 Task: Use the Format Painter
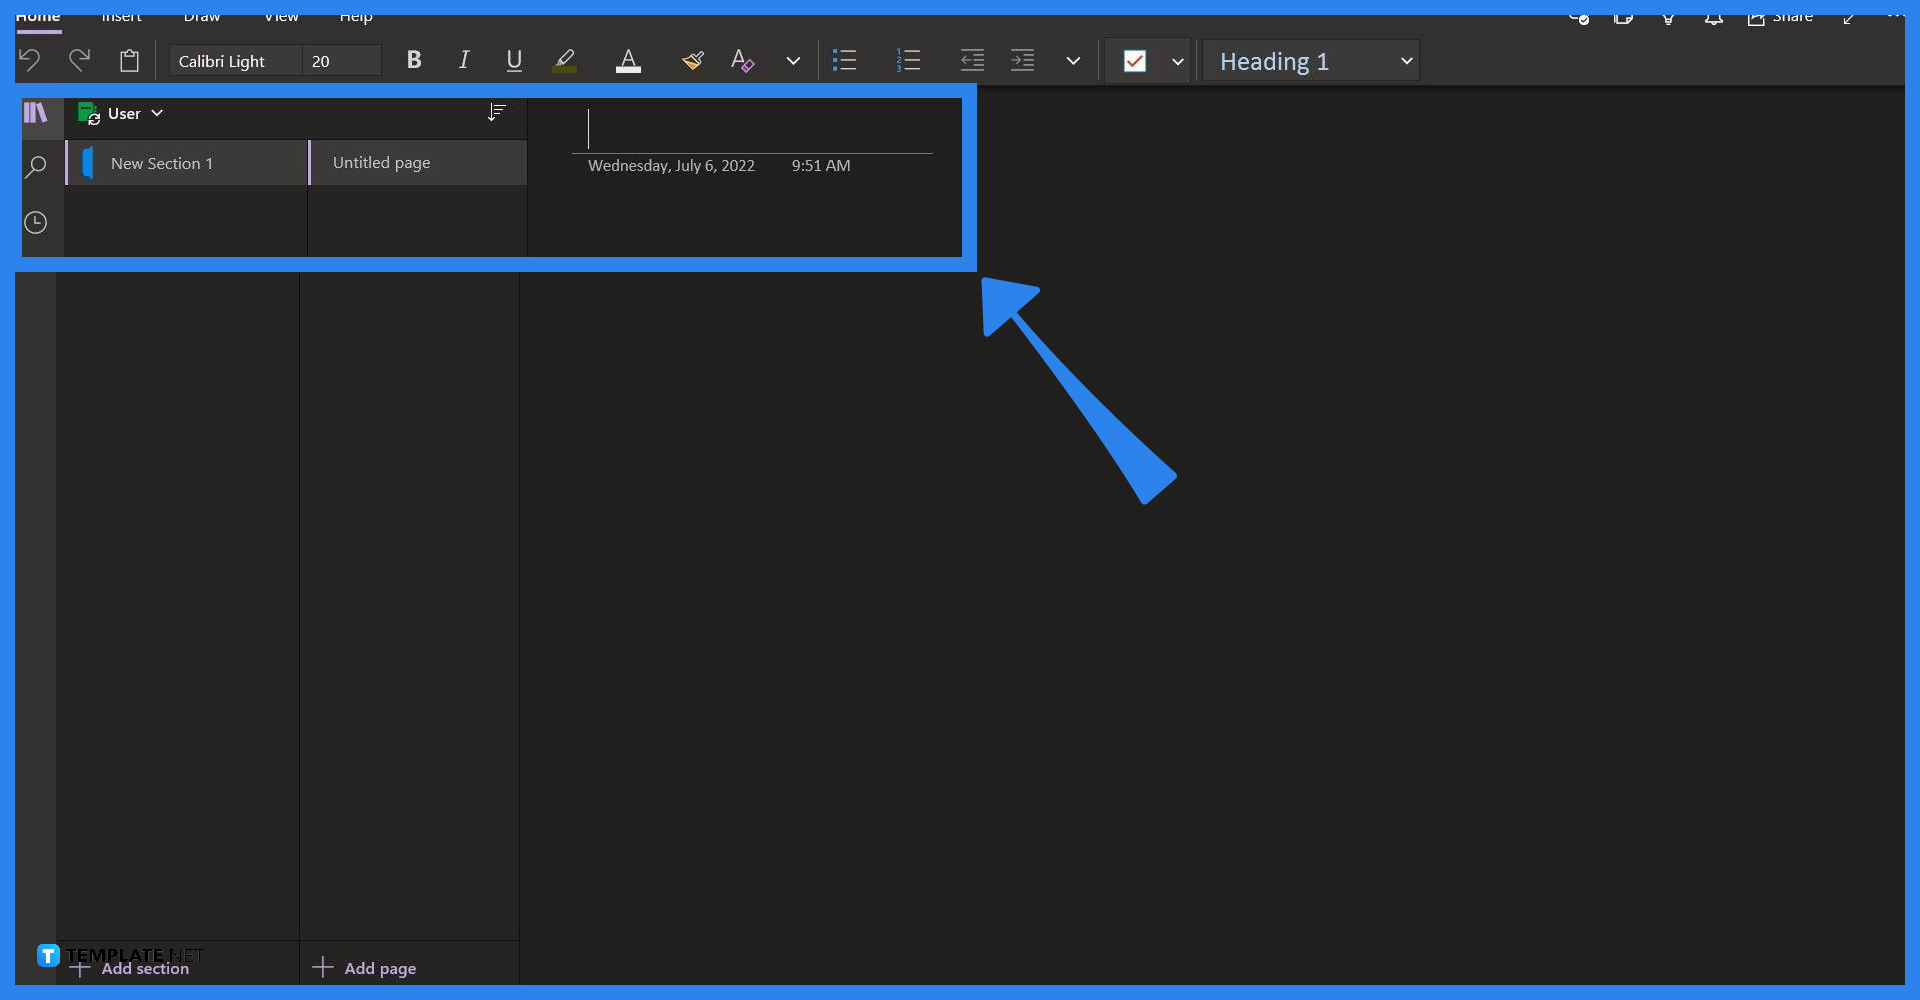click(x=692, y=60)
